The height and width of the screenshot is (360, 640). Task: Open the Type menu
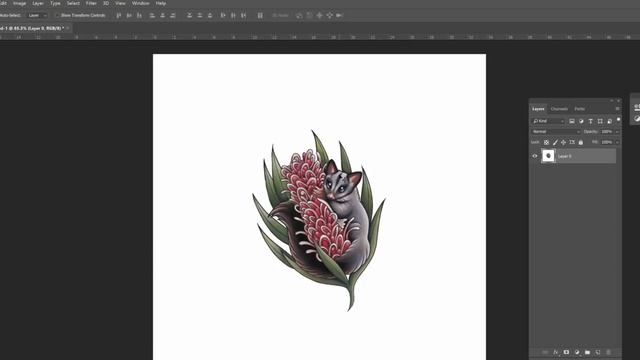pyautogui.click(x=55, y=3)
